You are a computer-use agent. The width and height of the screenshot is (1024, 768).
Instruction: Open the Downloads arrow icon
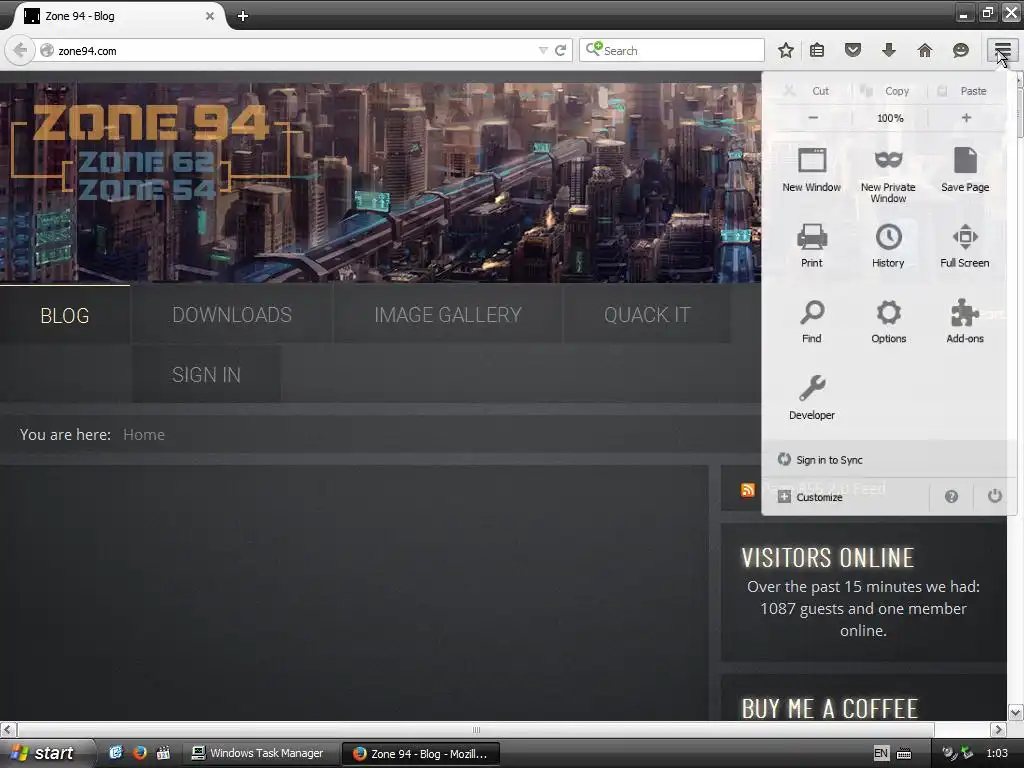(889, 50)
